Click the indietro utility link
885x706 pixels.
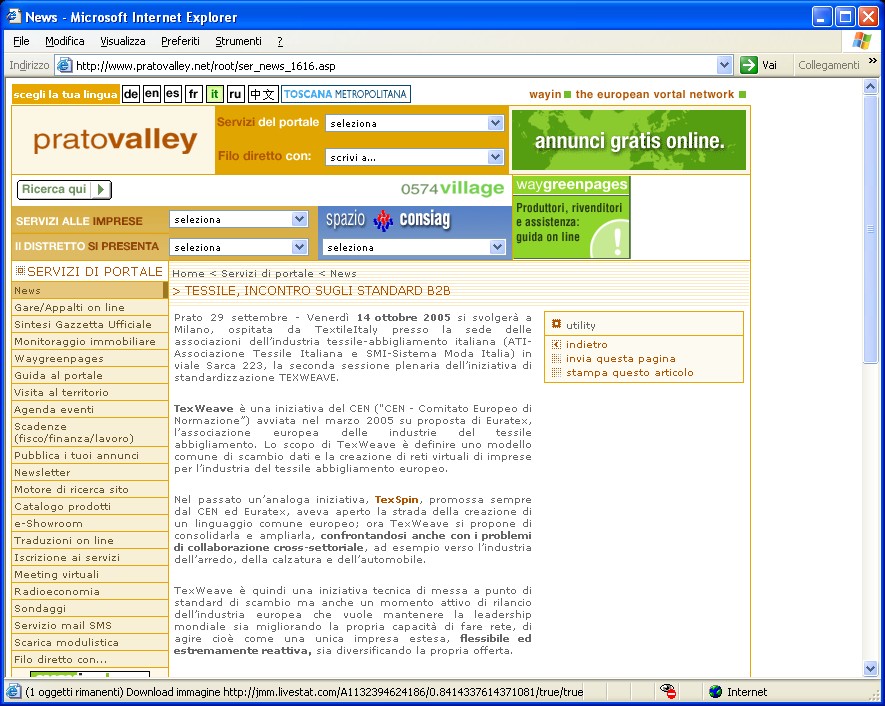587,344
